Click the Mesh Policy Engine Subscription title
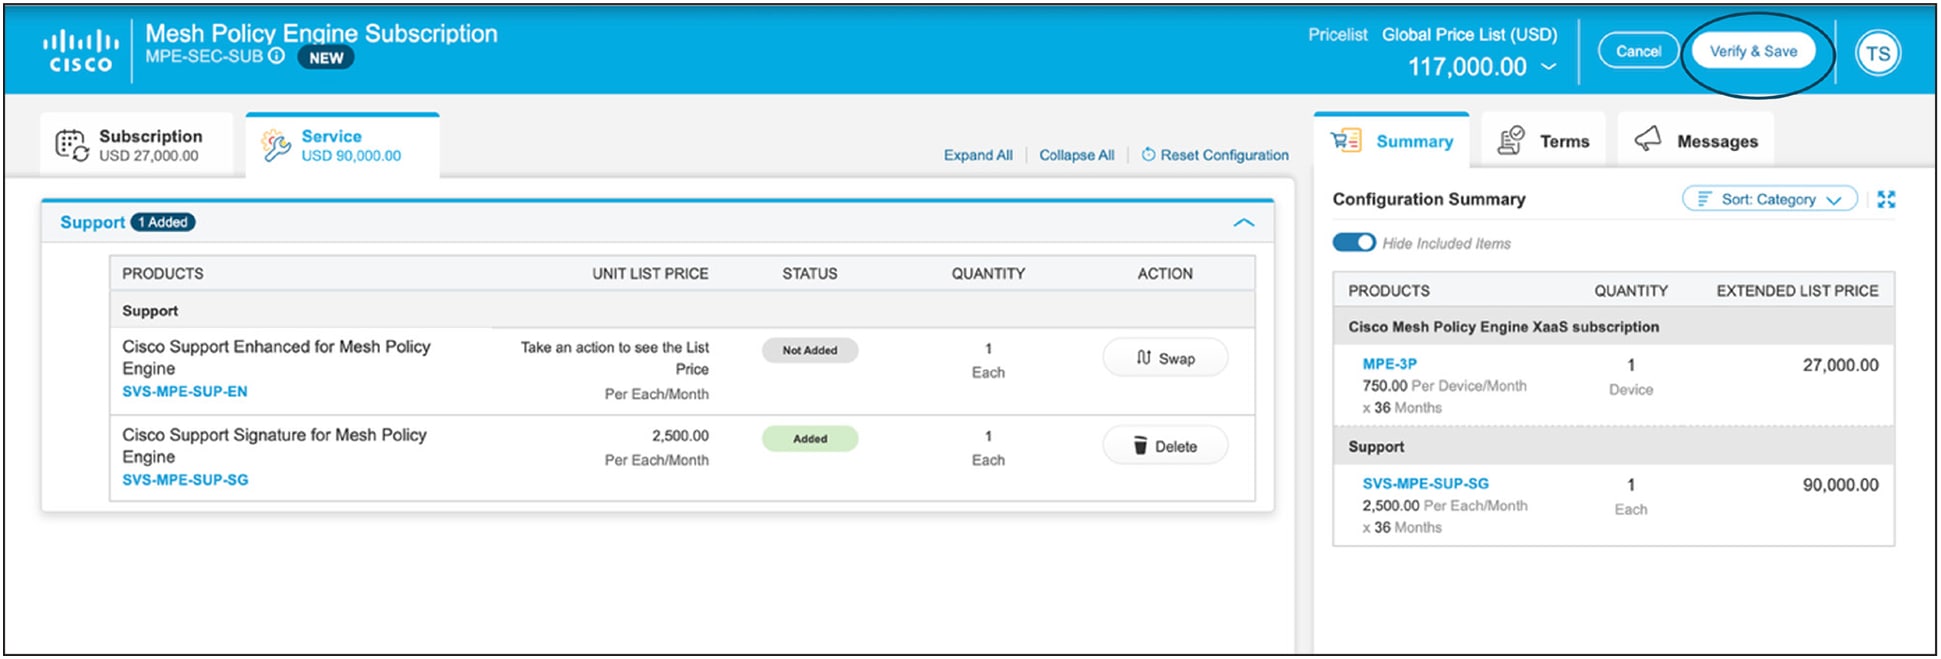This screenshot has height=659, width=1941. click(321, 33)
